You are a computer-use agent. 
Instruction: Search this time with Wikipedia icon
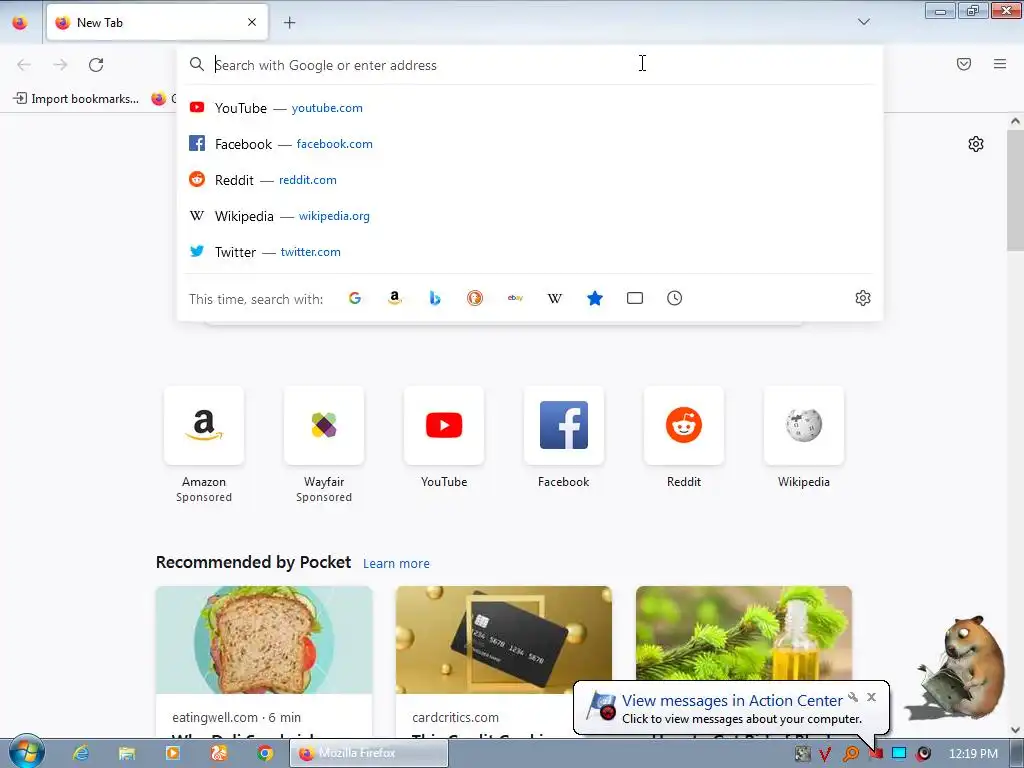click(554, 298)
